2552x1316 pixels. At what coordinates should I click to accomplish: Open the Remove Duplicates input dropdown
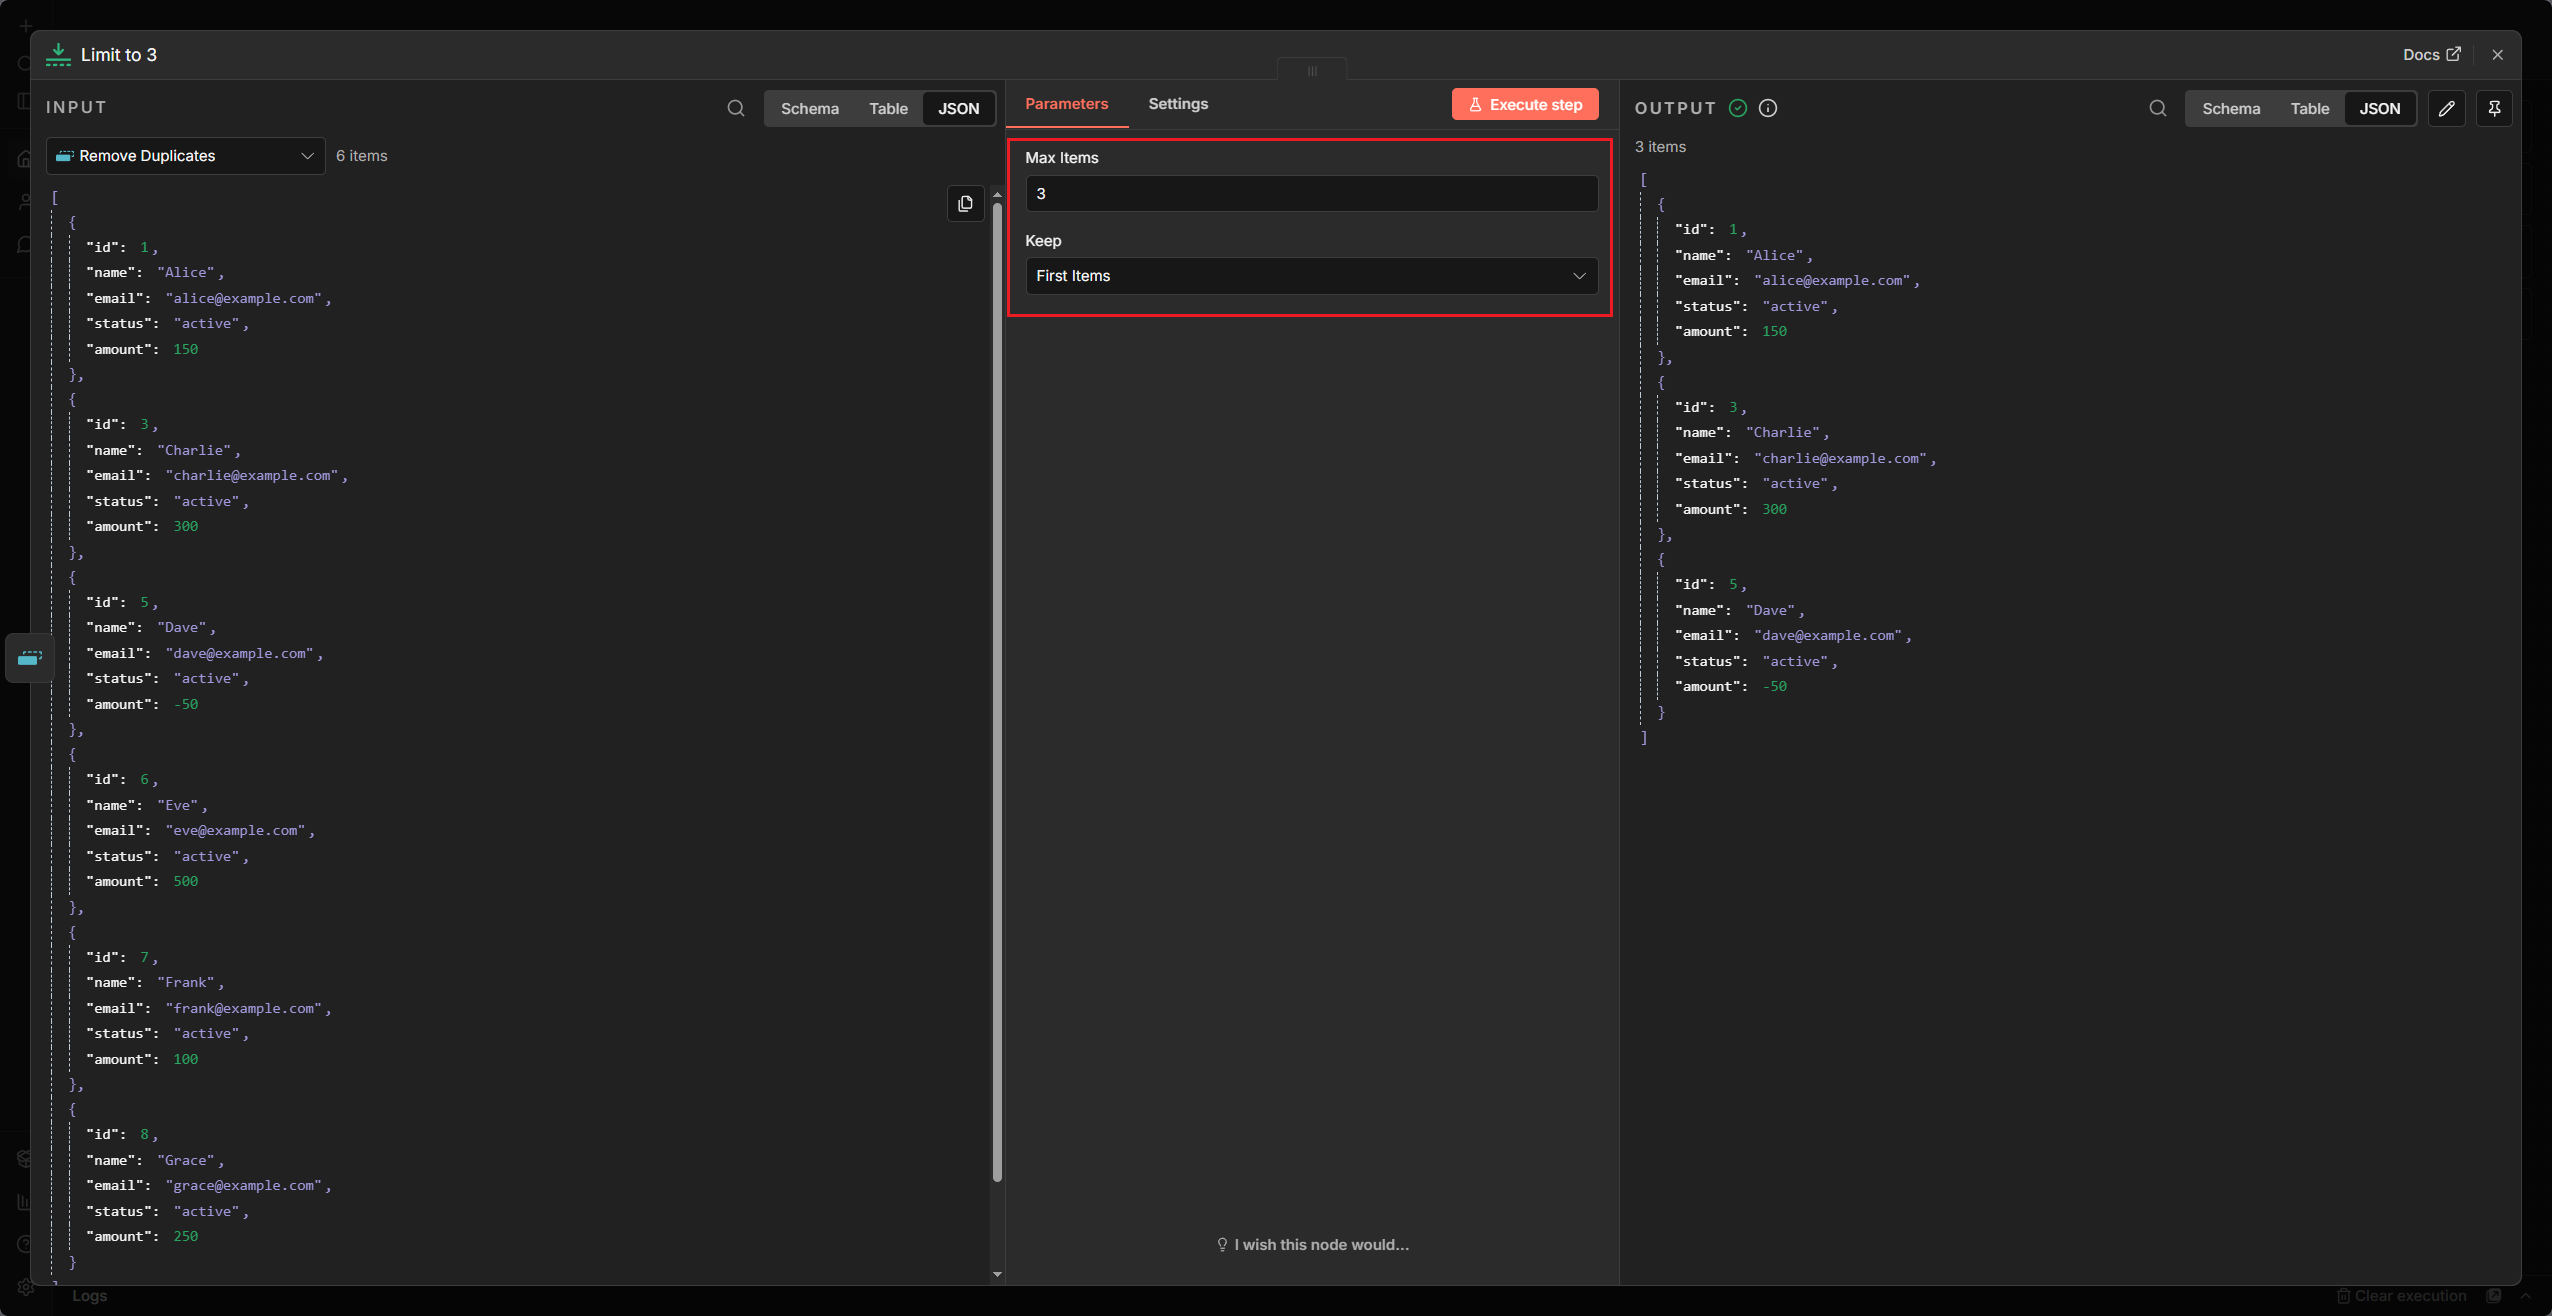coord(186,156)
